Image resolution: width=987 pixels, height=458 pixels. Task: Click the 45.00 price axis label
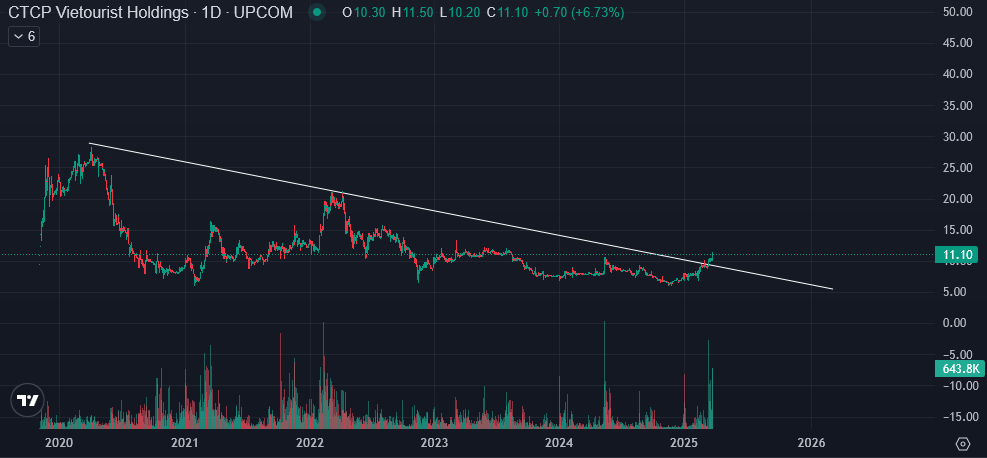coord(959,43)
